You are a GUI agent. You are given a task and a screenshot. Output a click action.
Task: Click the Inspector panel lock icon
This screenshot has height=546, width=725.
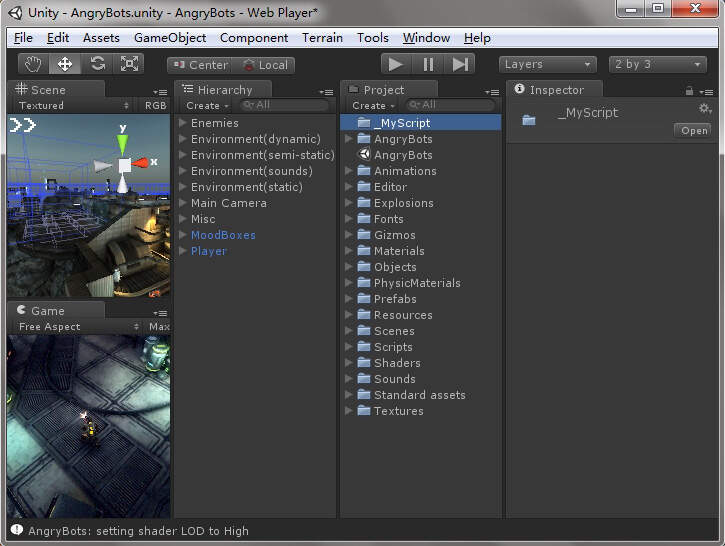(x=689, y=90)
